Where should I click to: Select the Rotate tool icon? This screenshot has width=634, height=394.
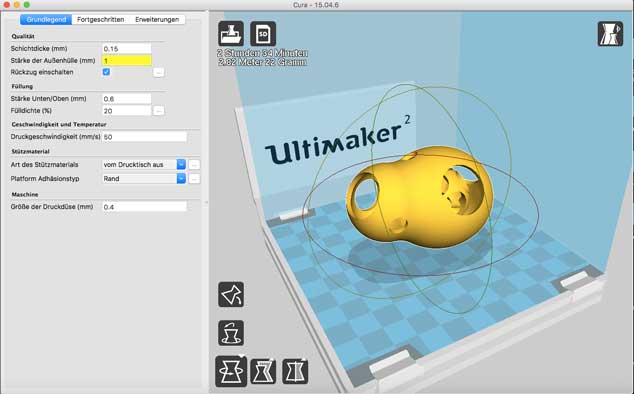click(x=231, y=371)
